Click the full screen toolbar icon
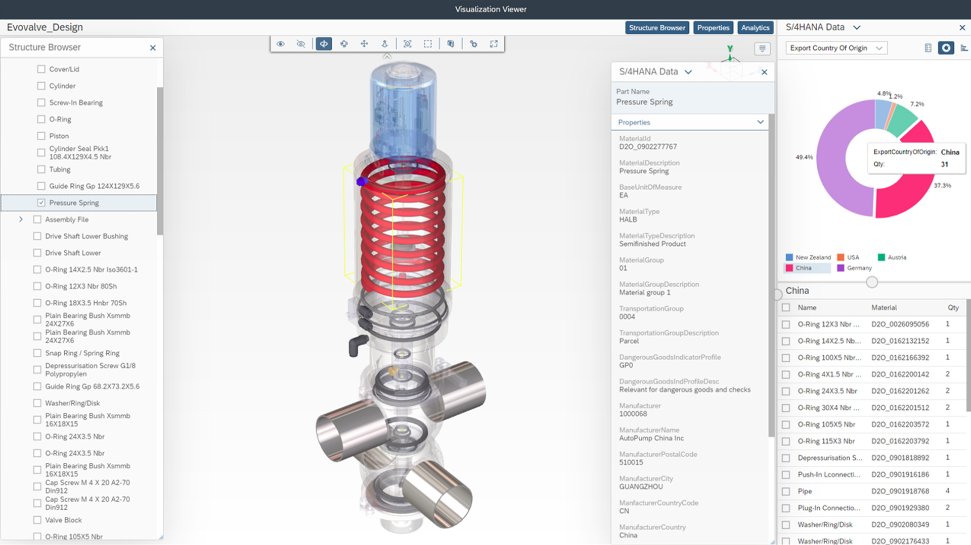Screen dimensions: 971x545 pos(494,44)
